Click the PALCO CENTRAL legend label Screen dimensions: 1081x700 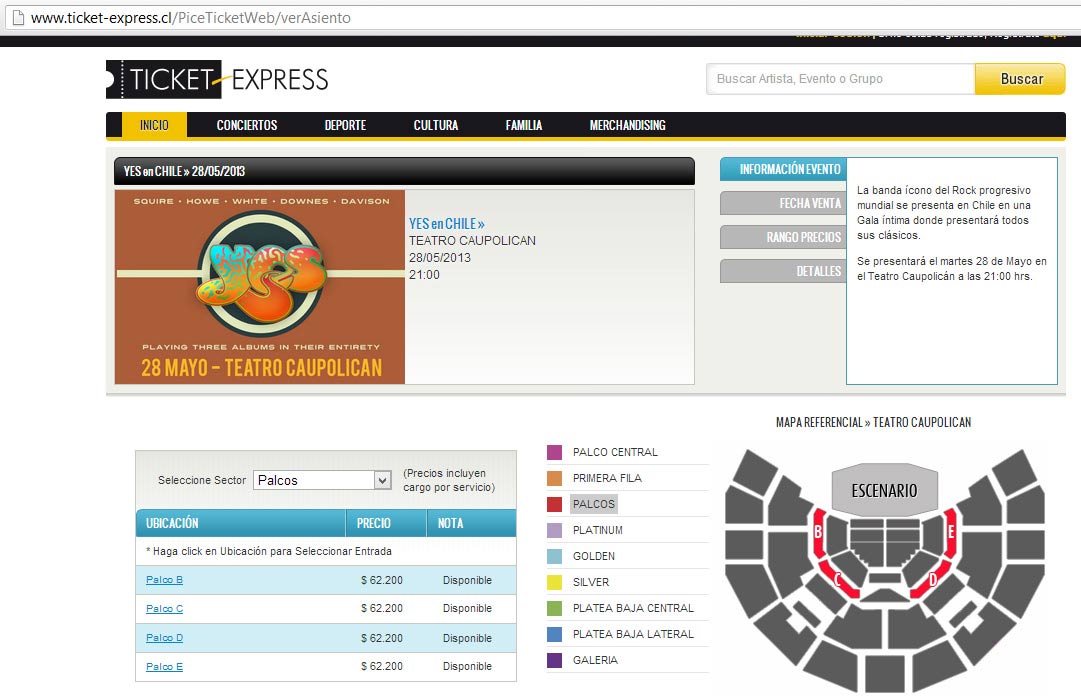coord(615,452)
